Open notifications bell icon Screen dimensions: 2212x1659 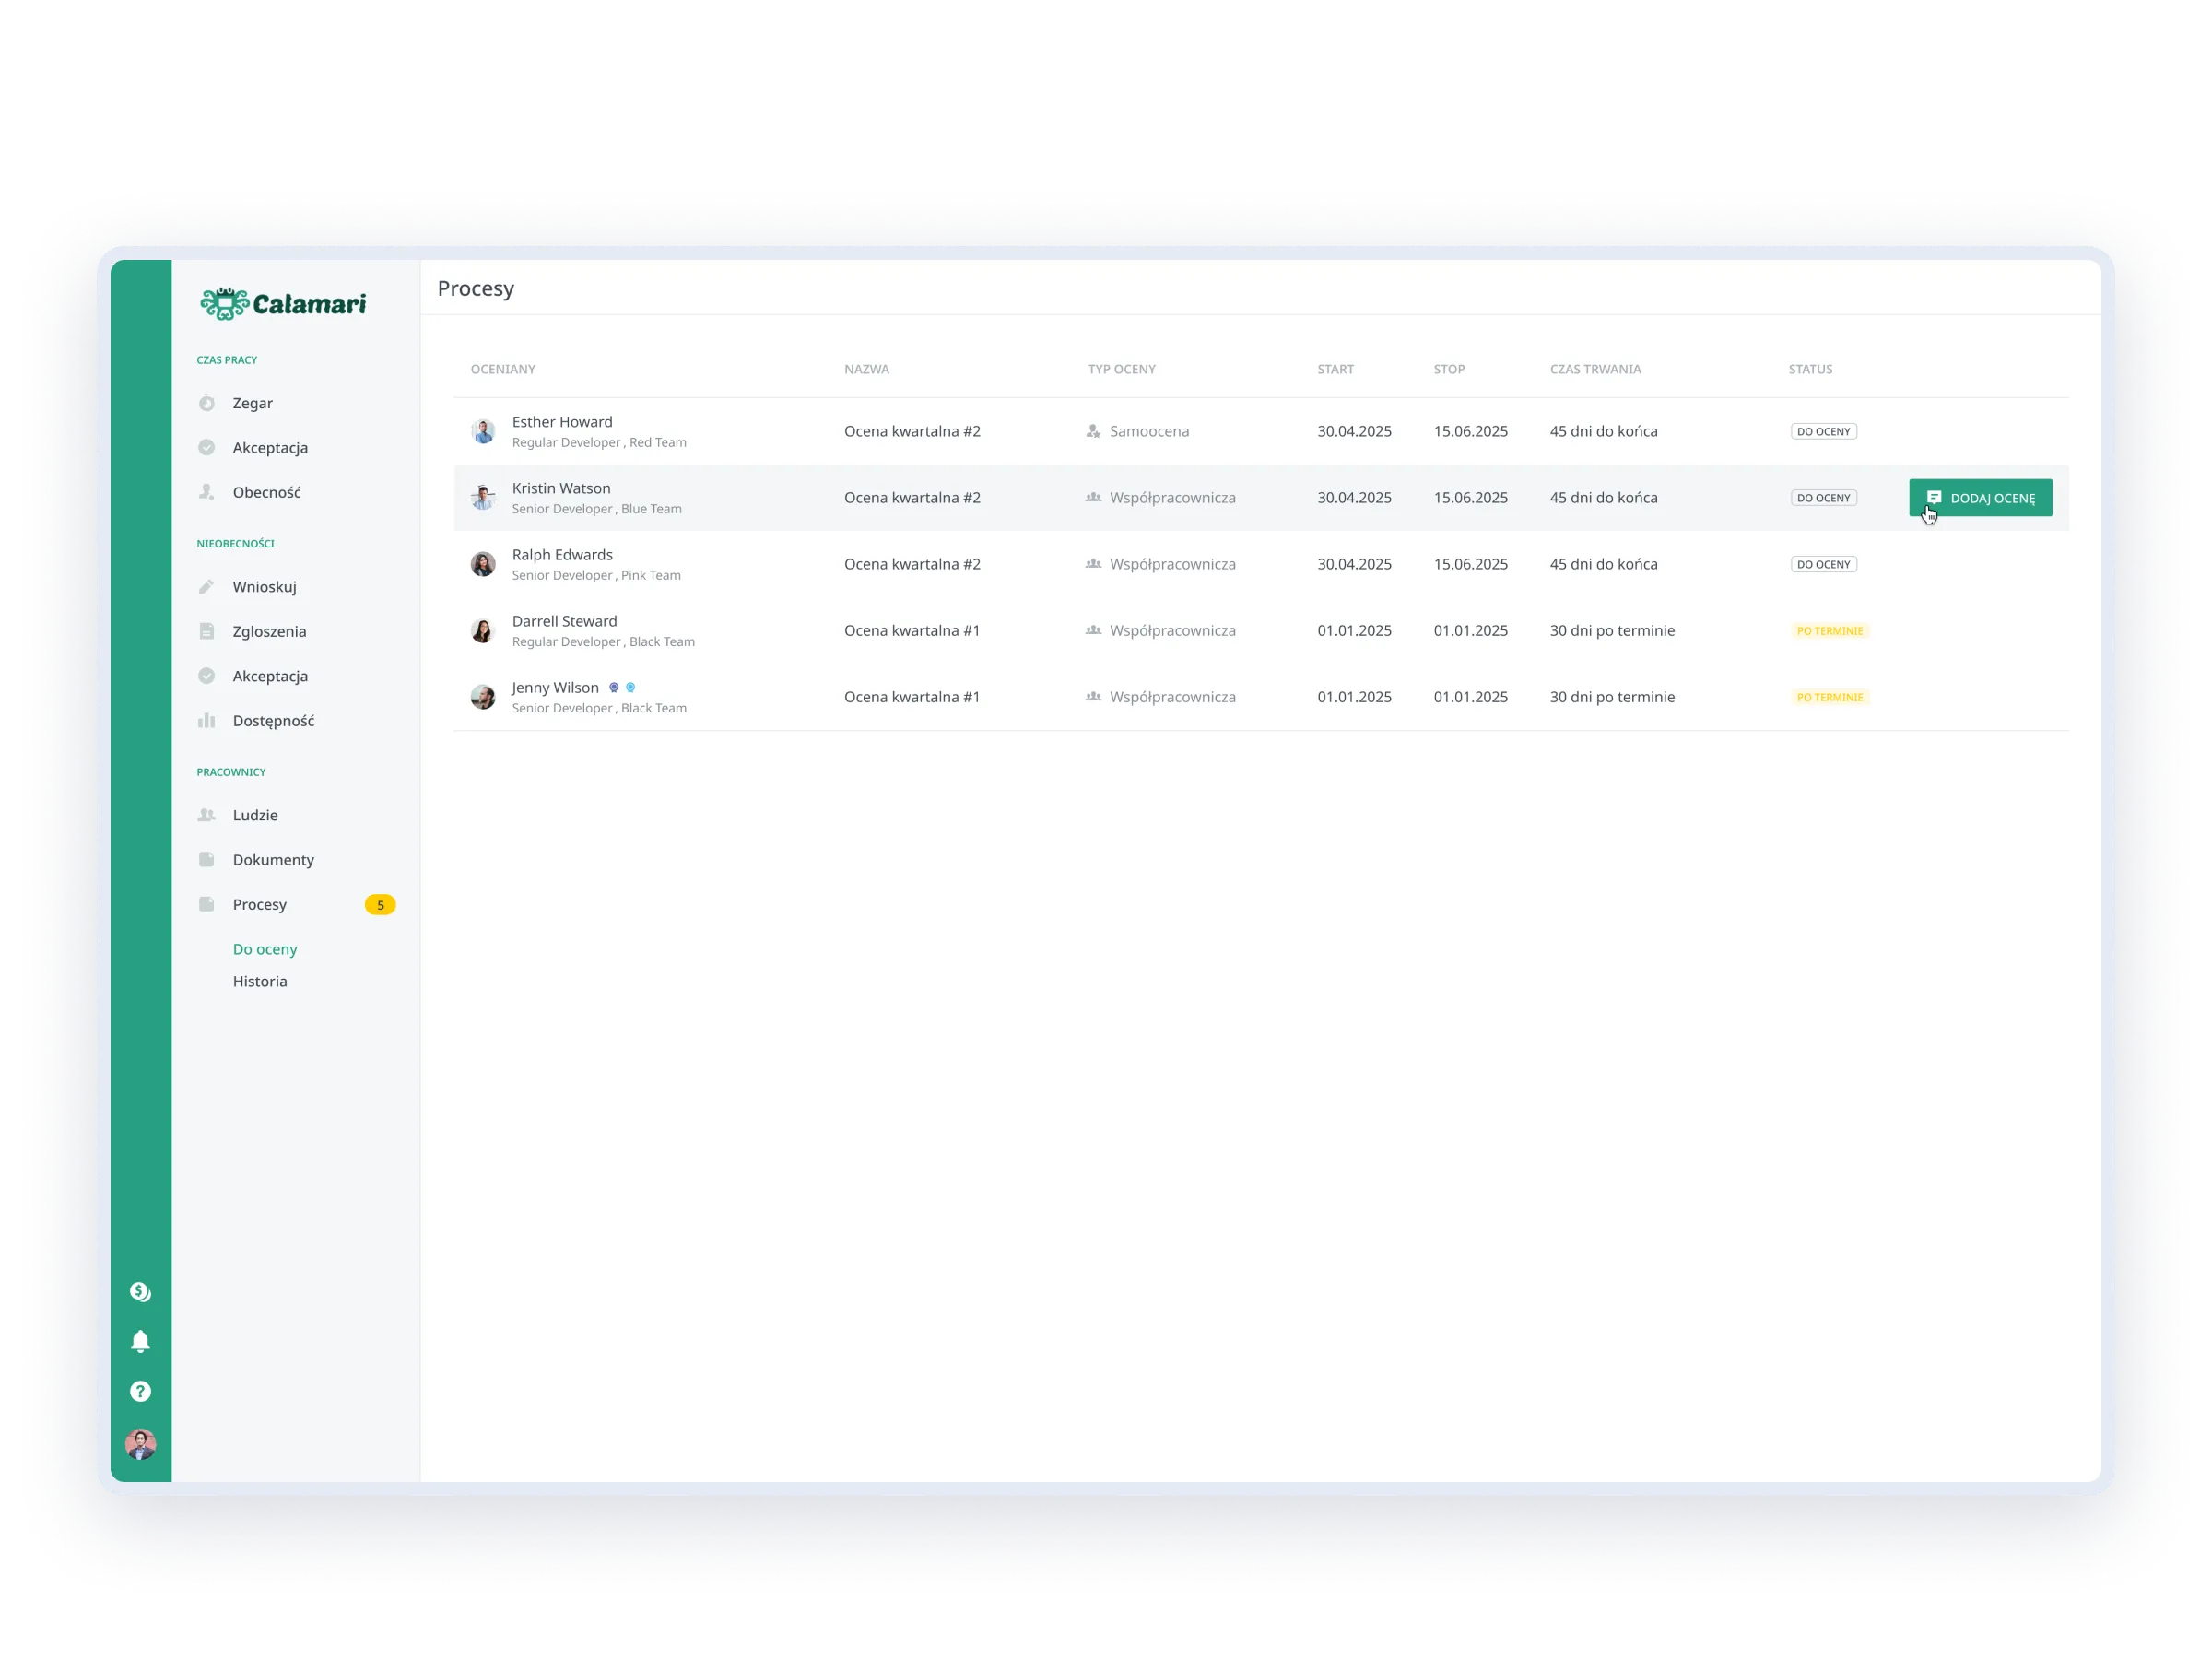tap(141, 1341)
